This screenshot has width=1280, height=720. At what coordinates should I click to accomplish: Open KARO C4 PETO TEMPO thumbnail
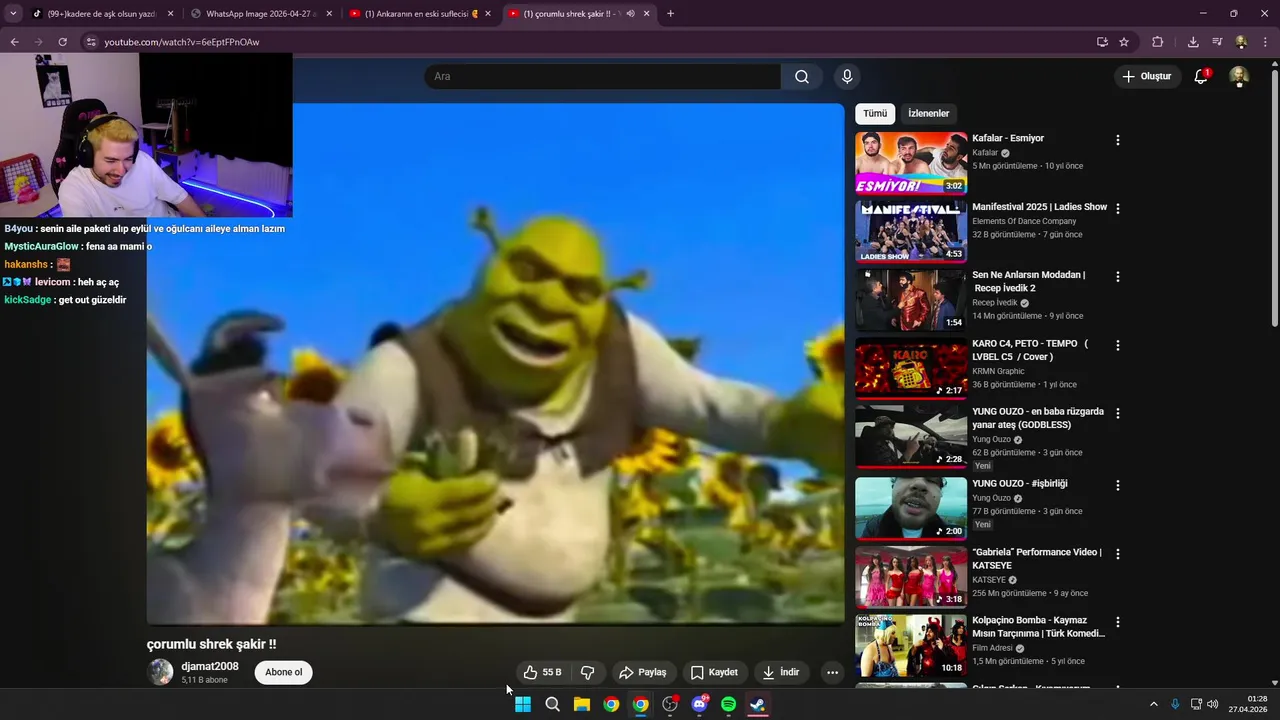pyautogui.click(x=911, y=368)
